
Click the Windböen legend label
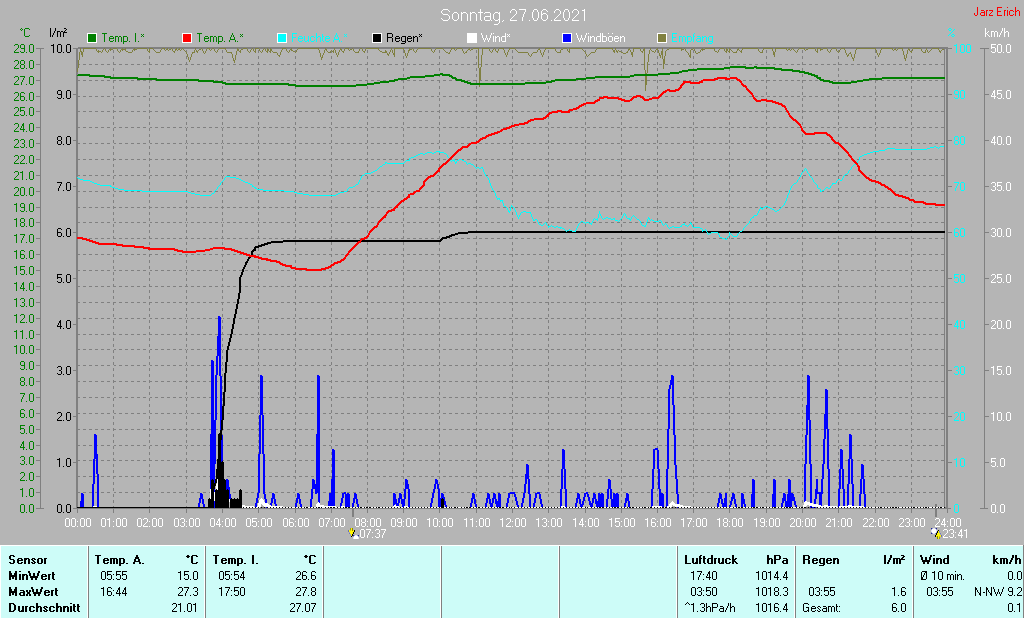coord(600,39)
